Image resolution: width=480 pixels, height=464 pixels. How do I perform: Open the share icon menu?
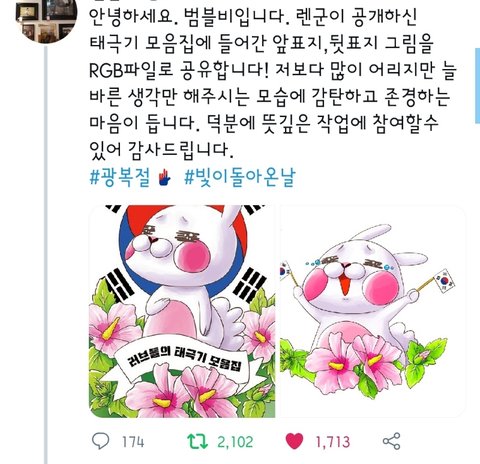tap(391, 441)
